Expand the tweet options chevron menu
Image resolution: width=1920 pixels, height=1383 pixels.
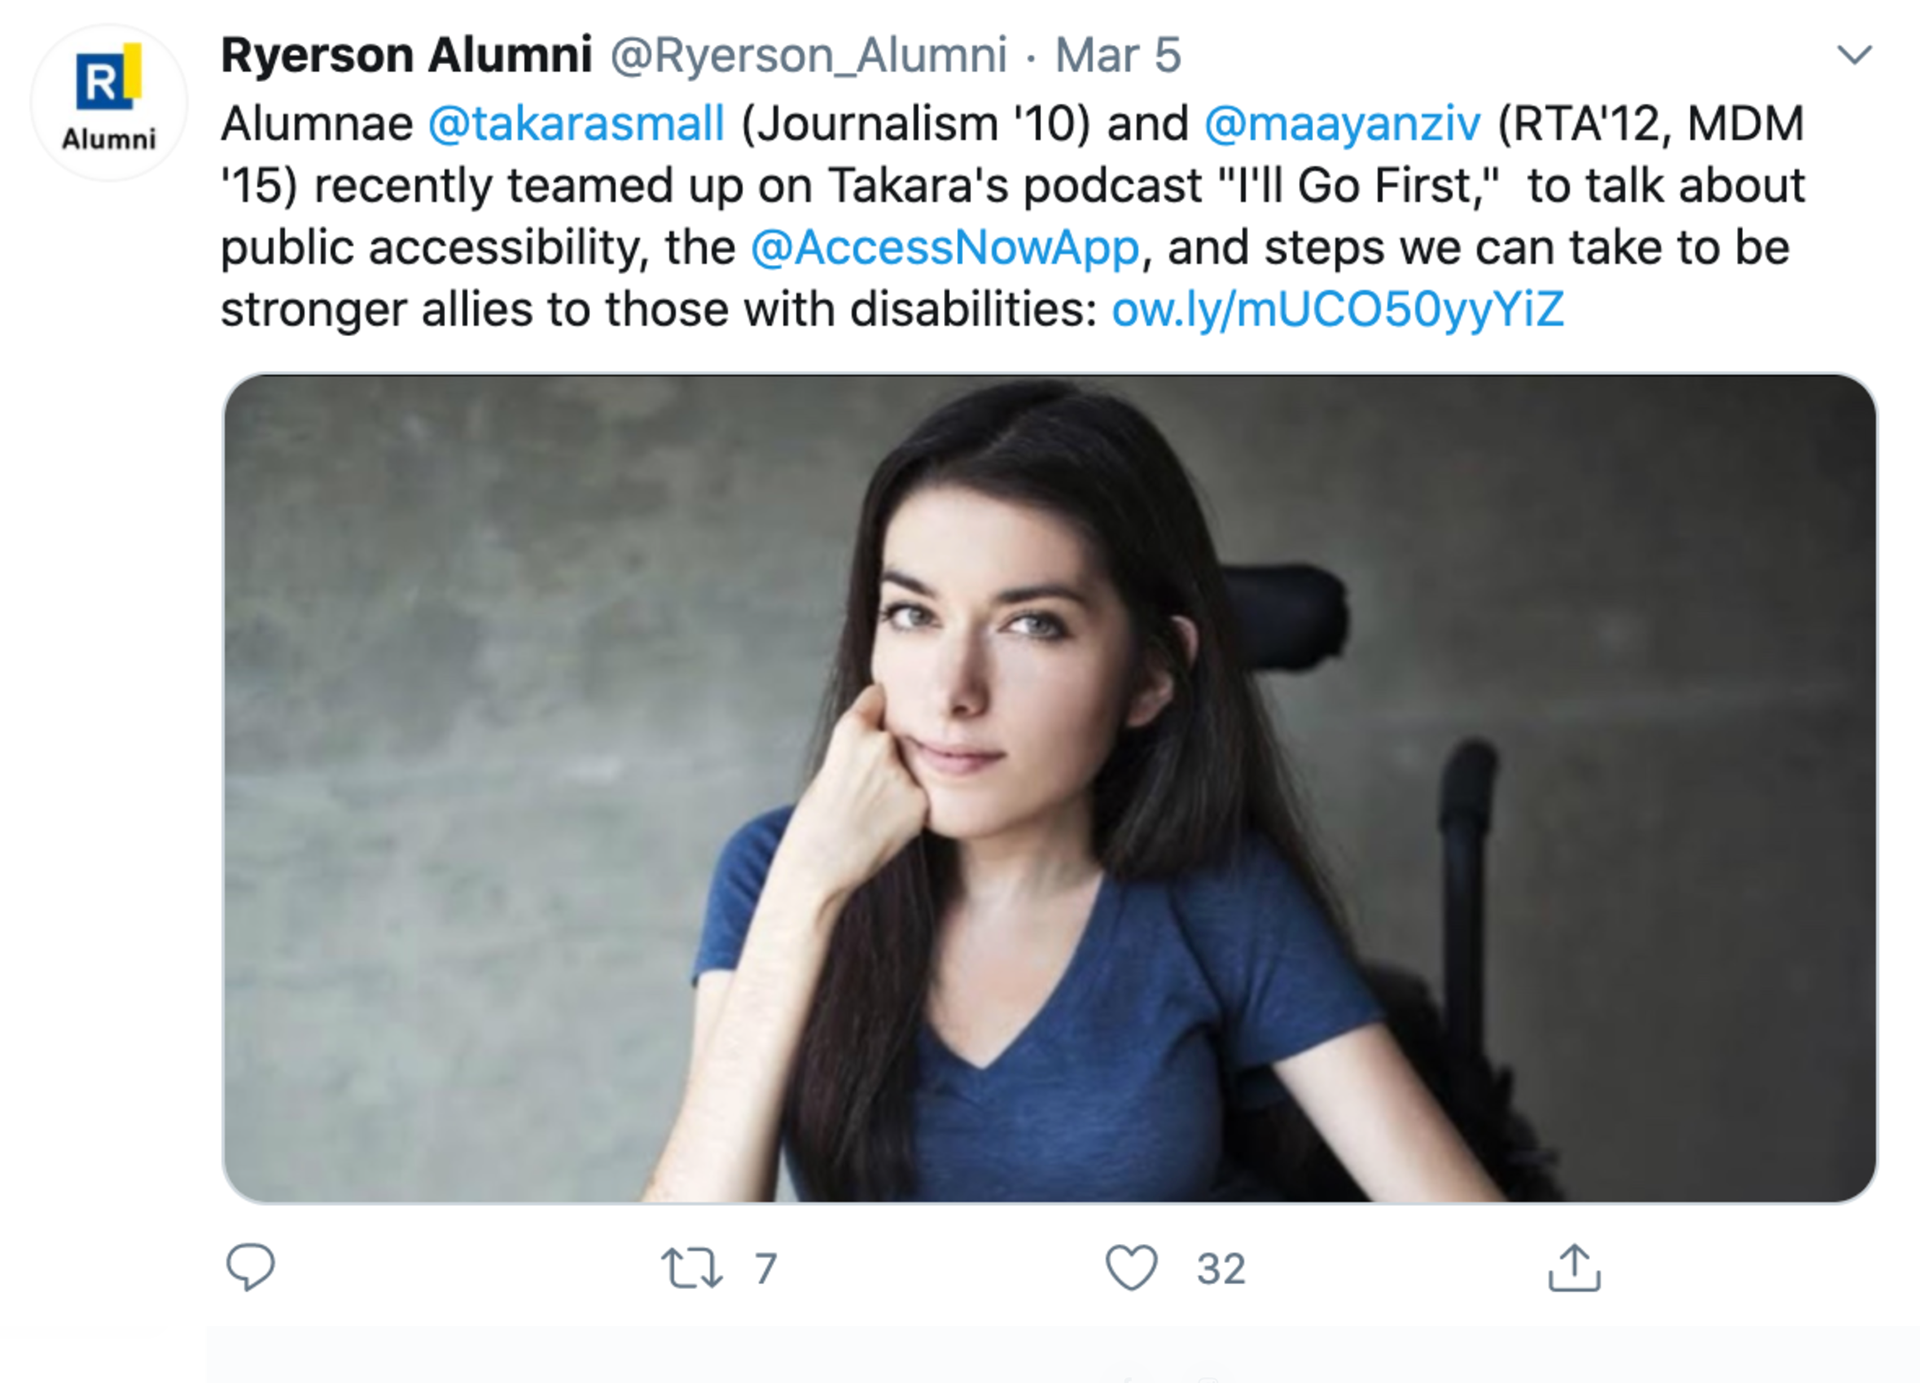(x=1854, y=55)
